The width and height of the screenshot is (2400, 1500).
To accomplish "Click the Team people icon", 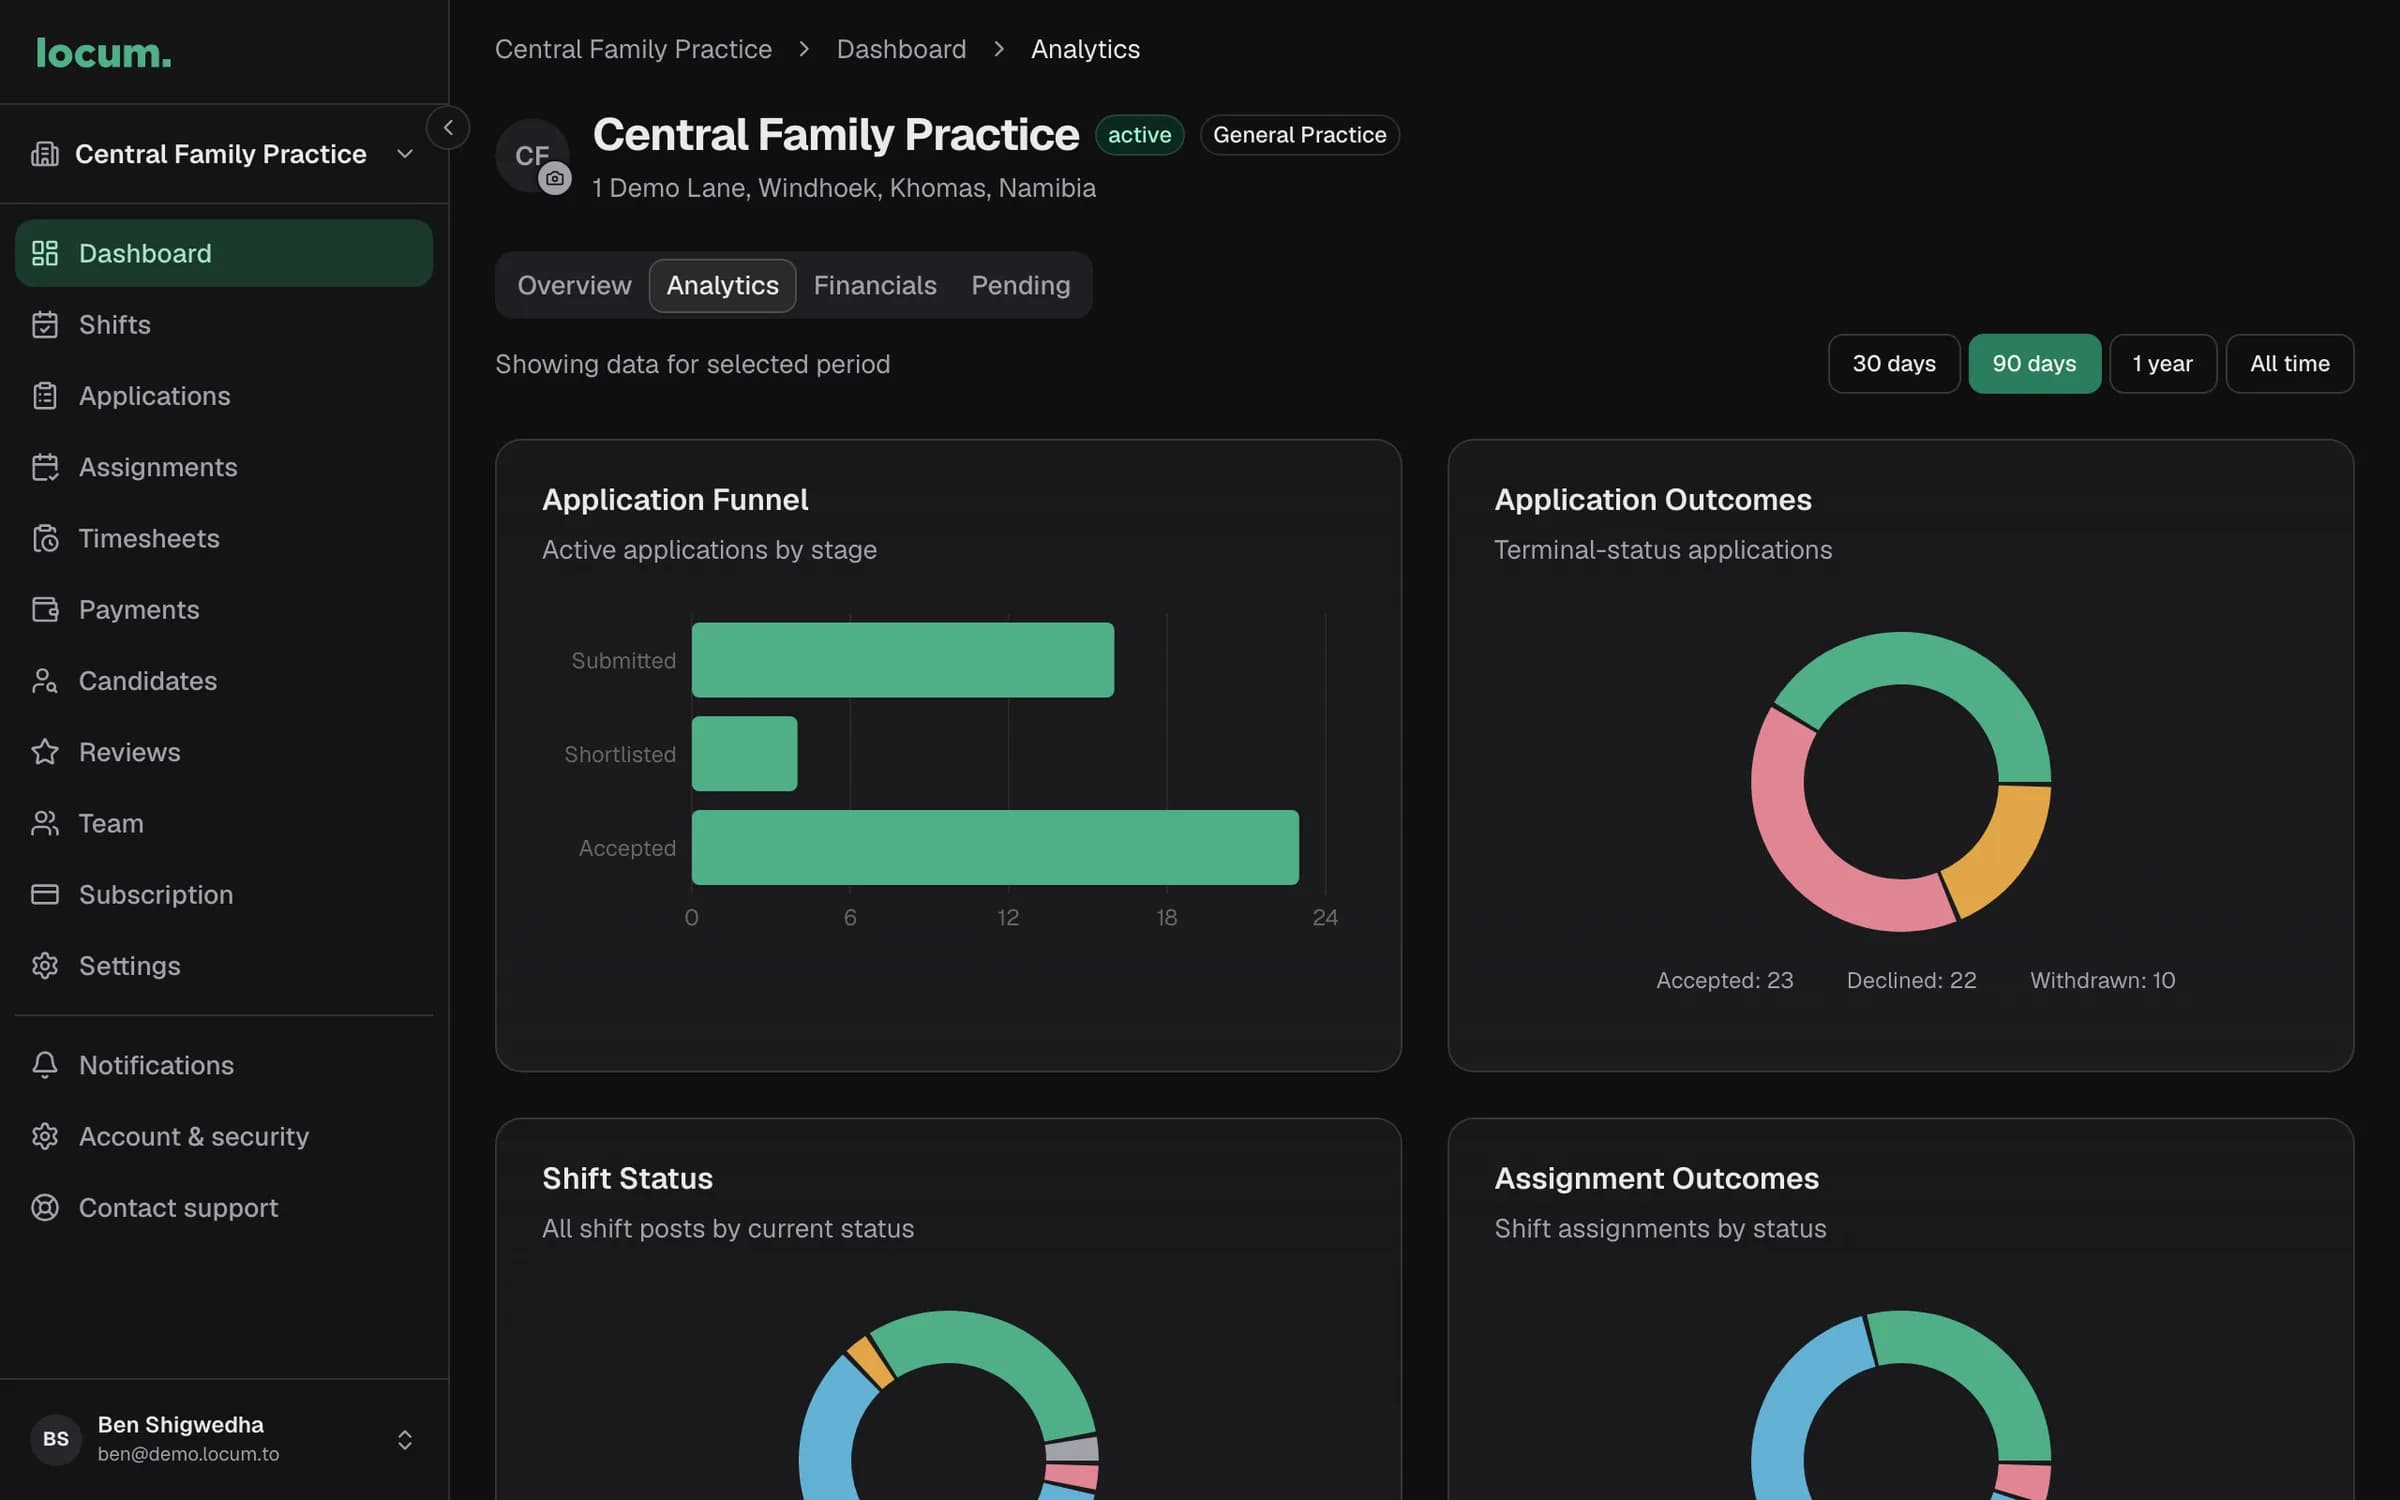I will [45, 824].
